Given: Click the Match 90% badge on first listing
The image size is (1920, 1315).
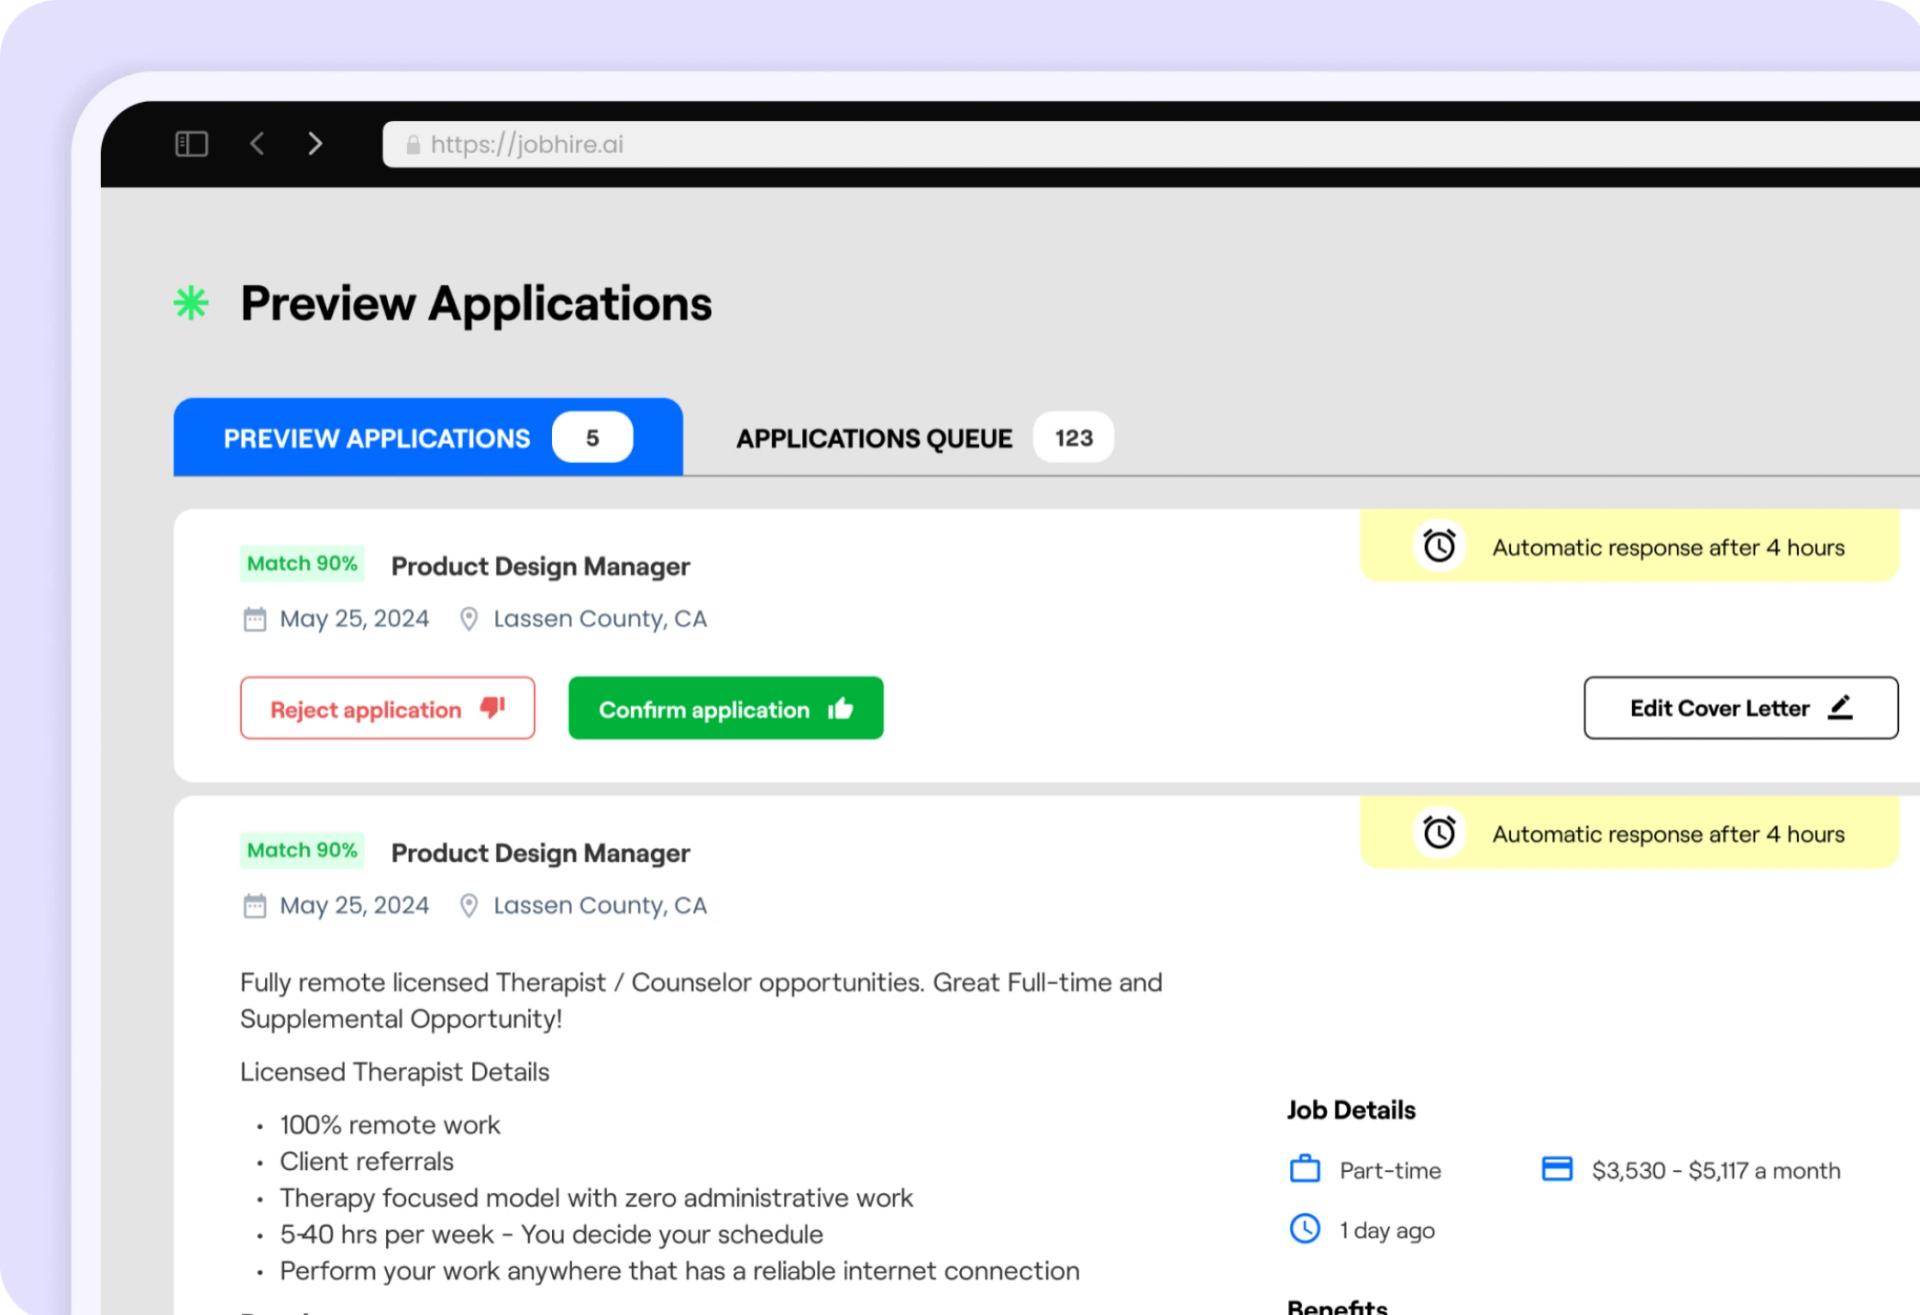Looking at the screenshot, I should tap(301, 566).
